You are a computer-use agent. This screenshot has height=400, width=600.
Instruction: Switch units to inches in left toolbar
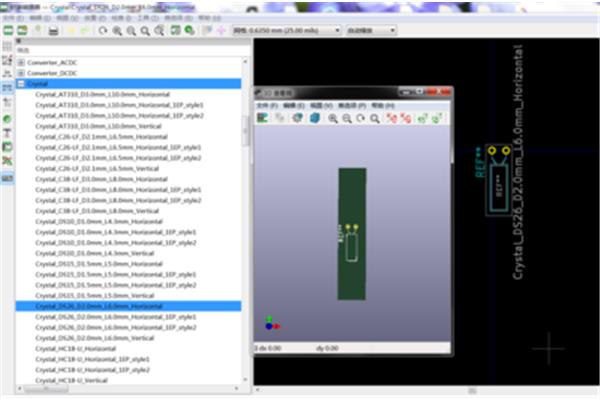(7, 73)
